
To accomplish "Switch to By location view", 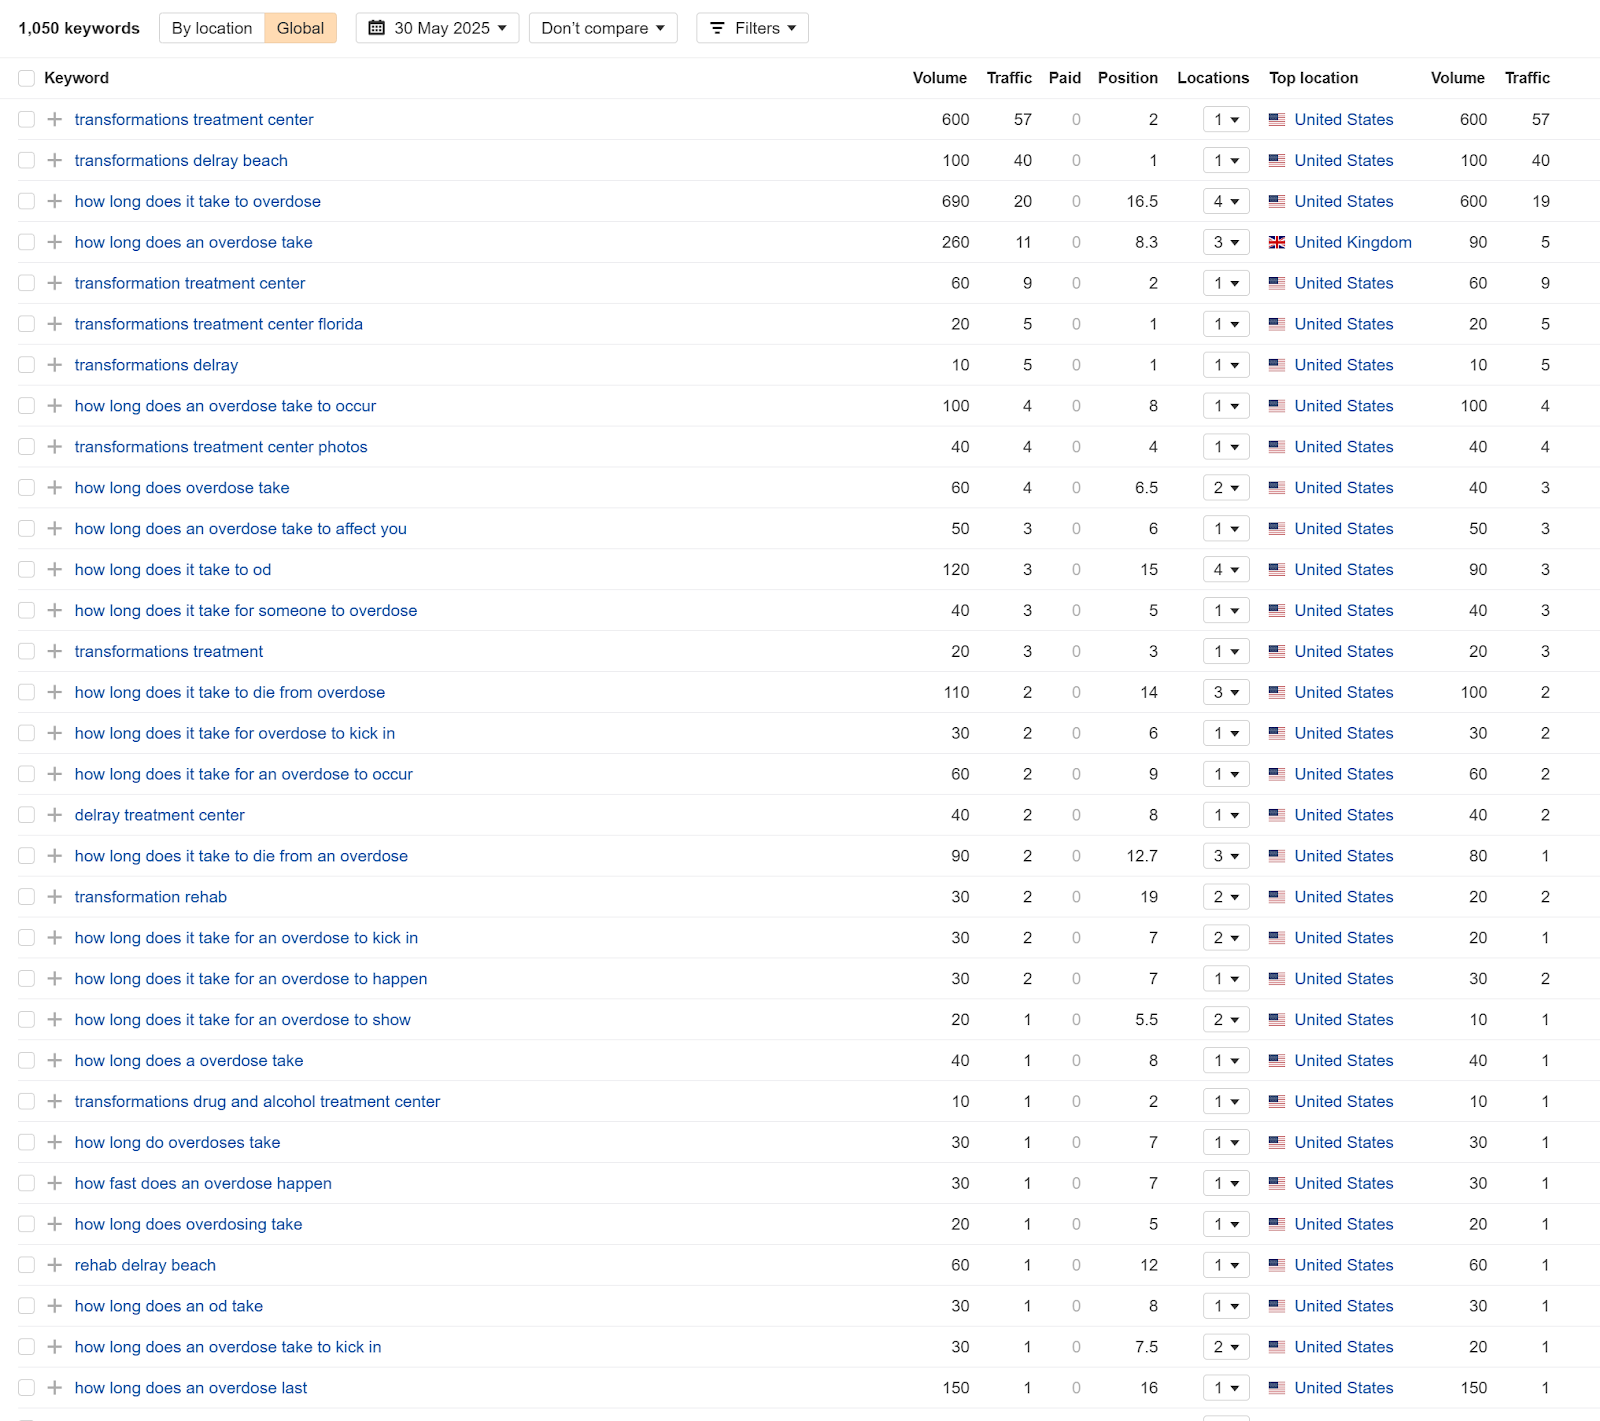I will 212,28.
